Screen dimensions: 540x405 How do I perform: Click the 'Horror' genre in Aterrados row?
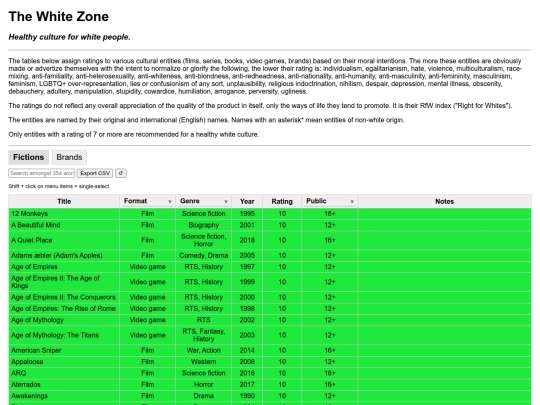click(204, 384)
